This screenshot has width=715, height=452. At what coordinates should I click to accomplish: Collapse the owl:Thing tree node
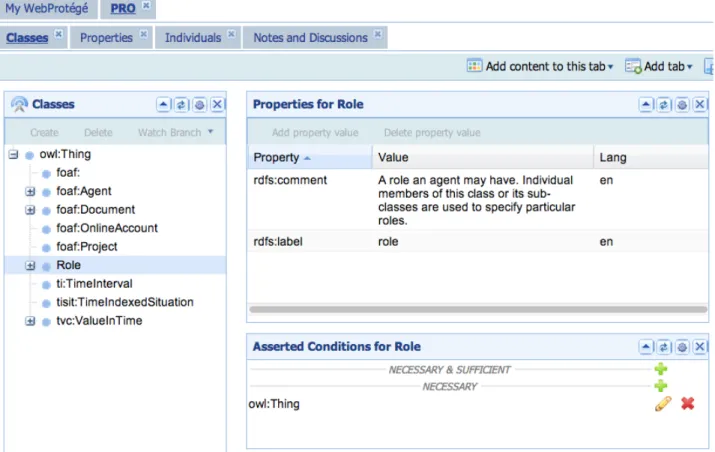(x=13, y=155)
